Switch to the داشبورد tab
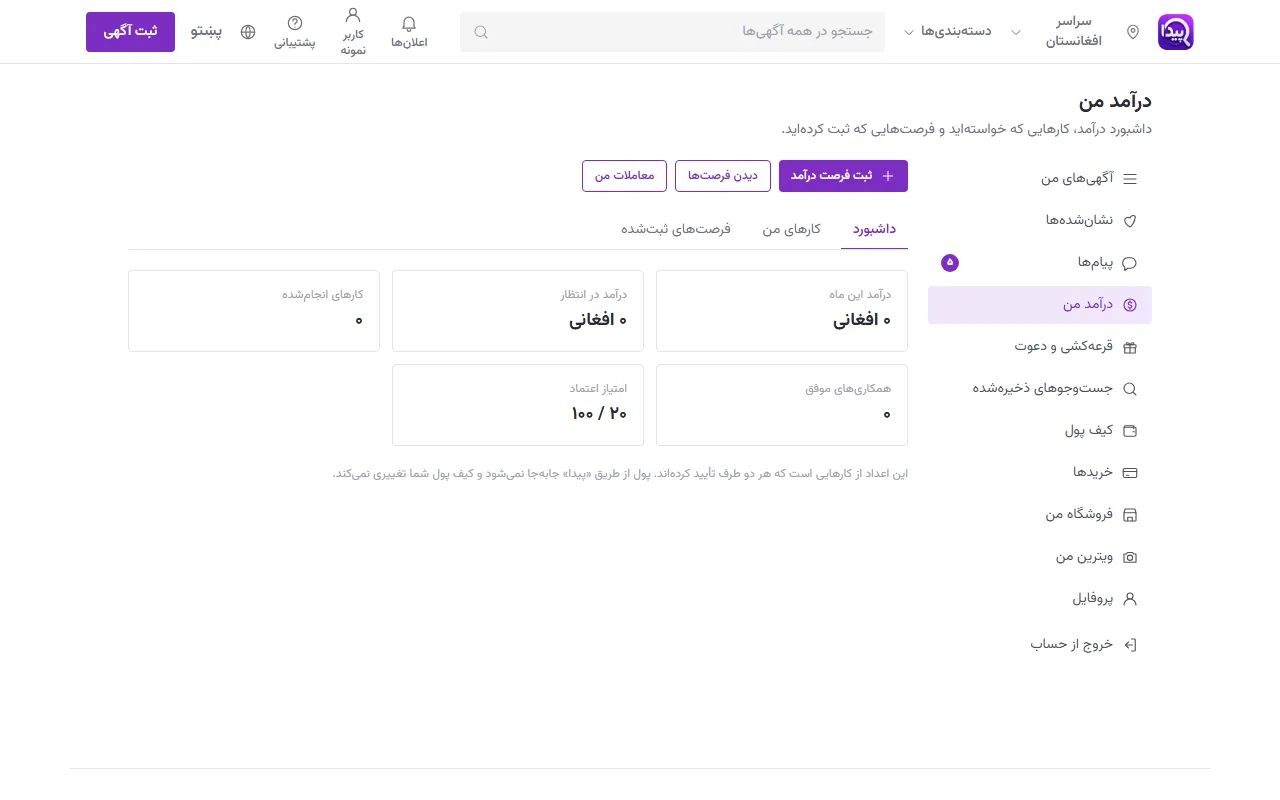This screenshot has height=800, width=1280. point(874,229)
